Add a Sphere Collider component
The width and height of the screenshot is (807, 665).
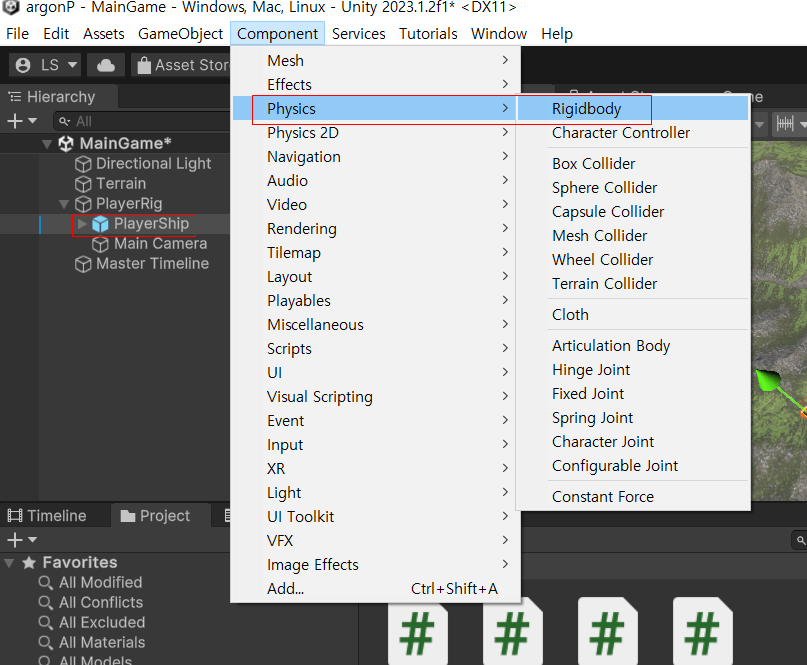633,188
